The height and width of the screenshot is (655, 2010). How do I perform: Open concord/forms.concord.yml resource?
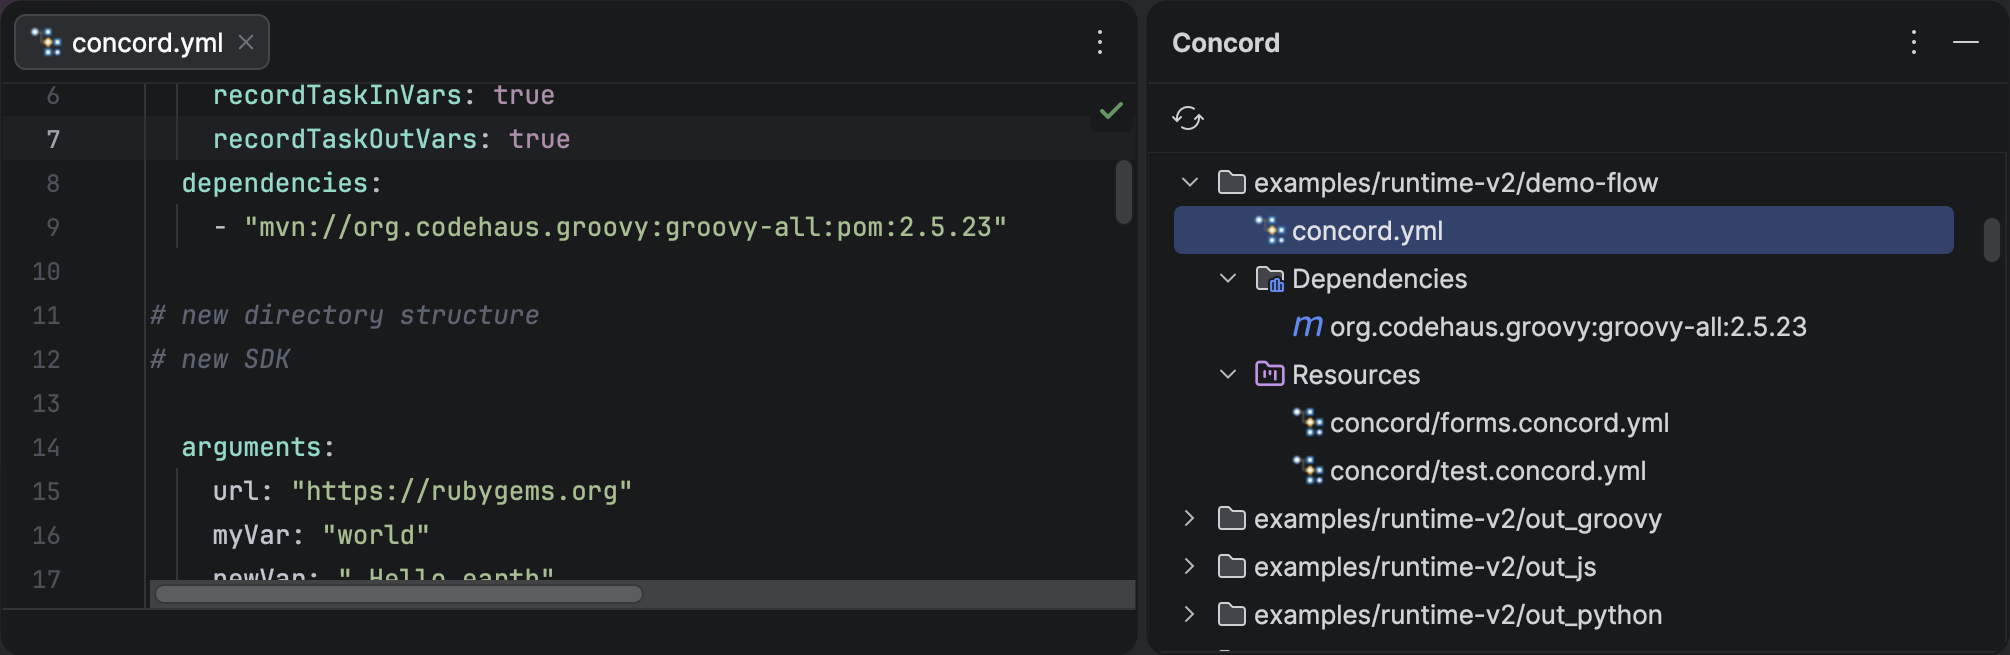pyautogui.click(x=1498, y=423)
